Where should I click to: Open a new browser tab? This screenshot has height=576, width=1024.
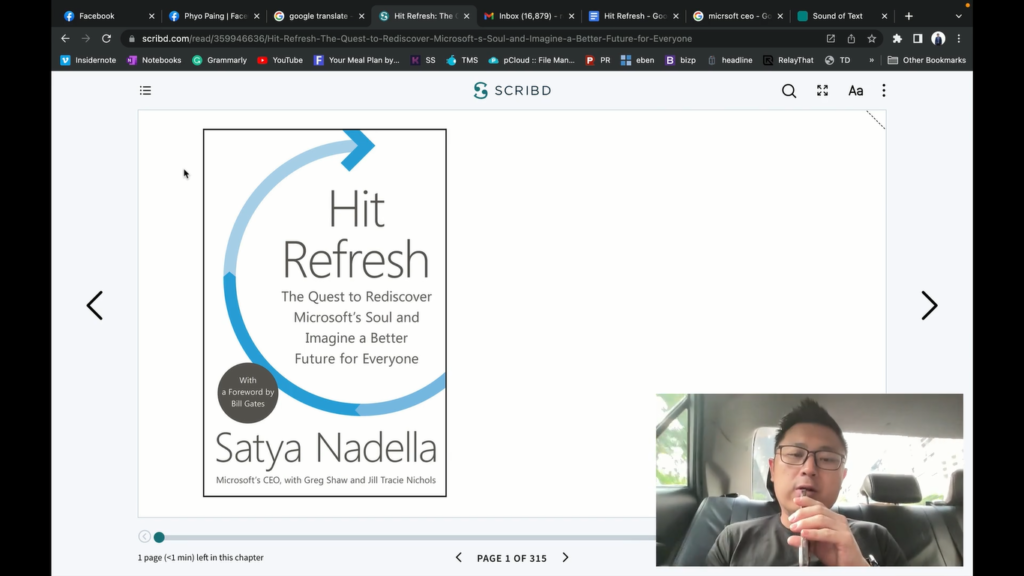pyautogui.click(x=908, y=16)
